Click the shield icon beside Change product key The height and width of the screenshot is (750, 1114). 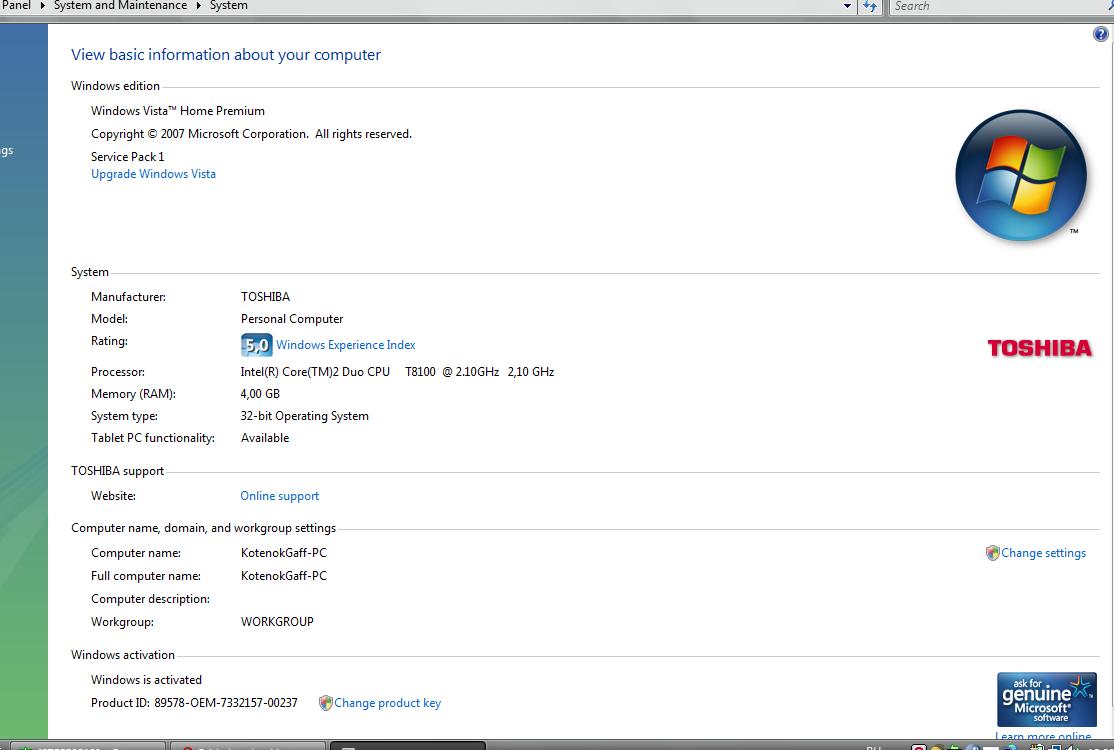(x=325, y=703)
